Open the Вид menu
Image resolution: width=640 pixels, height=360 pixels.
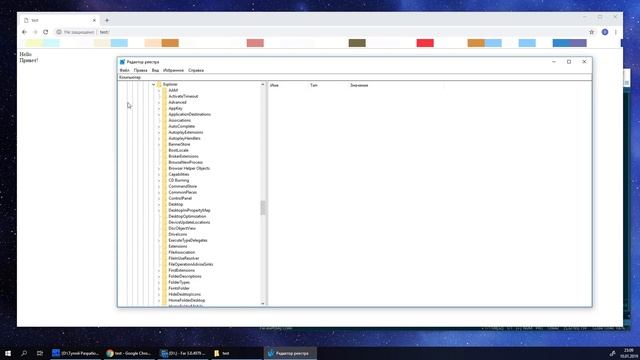[x=155, y=70]
